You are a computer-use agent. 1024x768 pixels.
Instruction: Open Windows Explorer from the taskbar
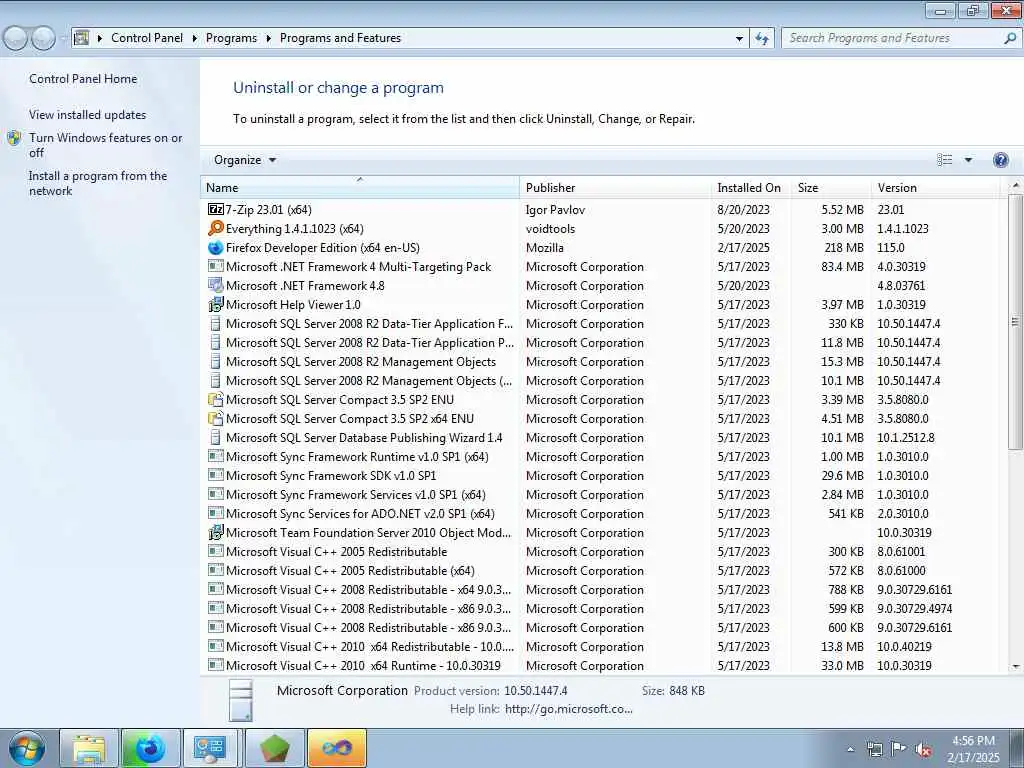pyautogui.click(x=89, y=748)
